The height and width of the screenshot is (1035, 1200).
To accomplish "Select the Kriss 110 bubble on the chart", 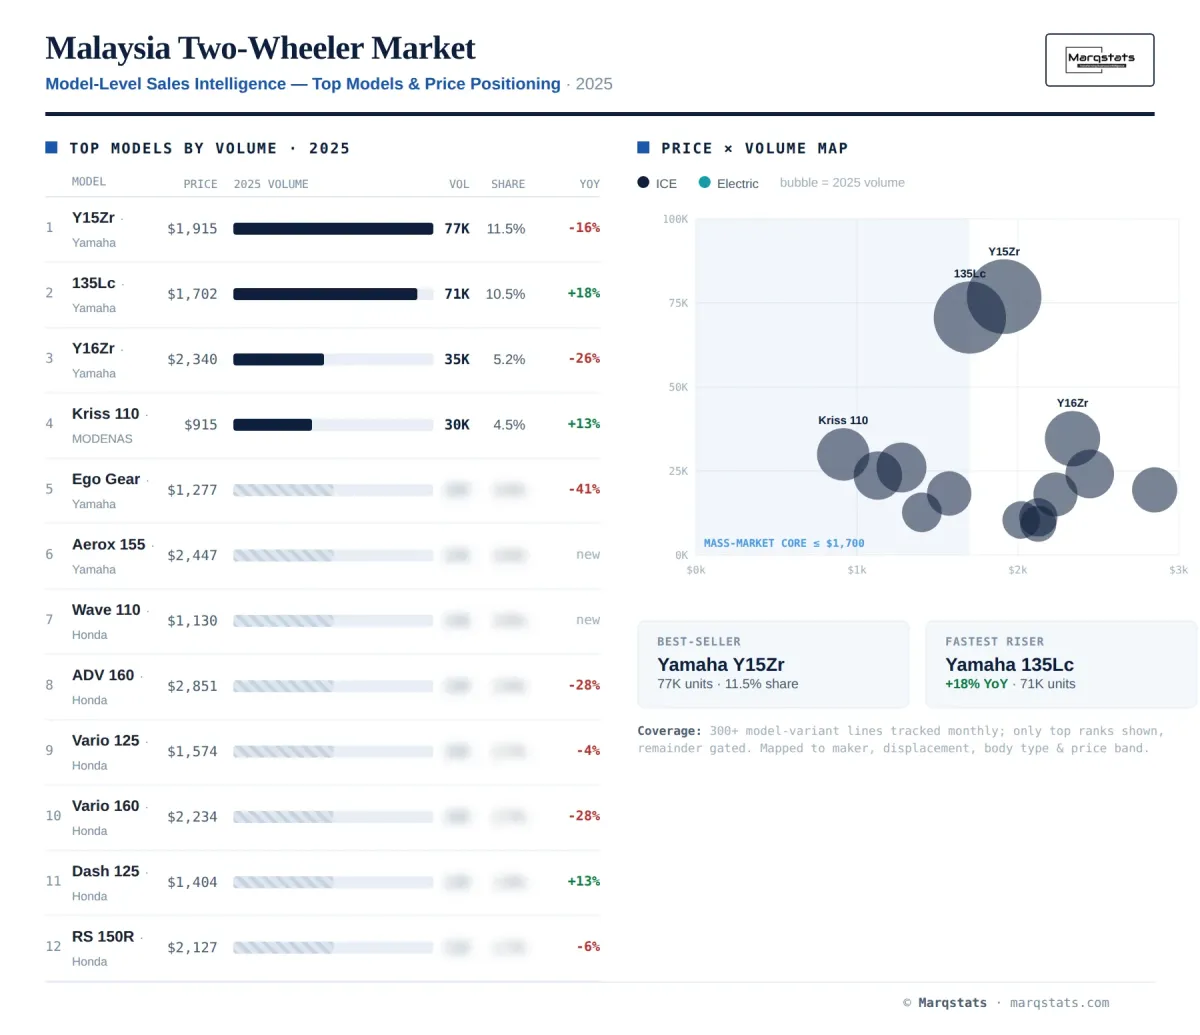I will pos(843,454).
